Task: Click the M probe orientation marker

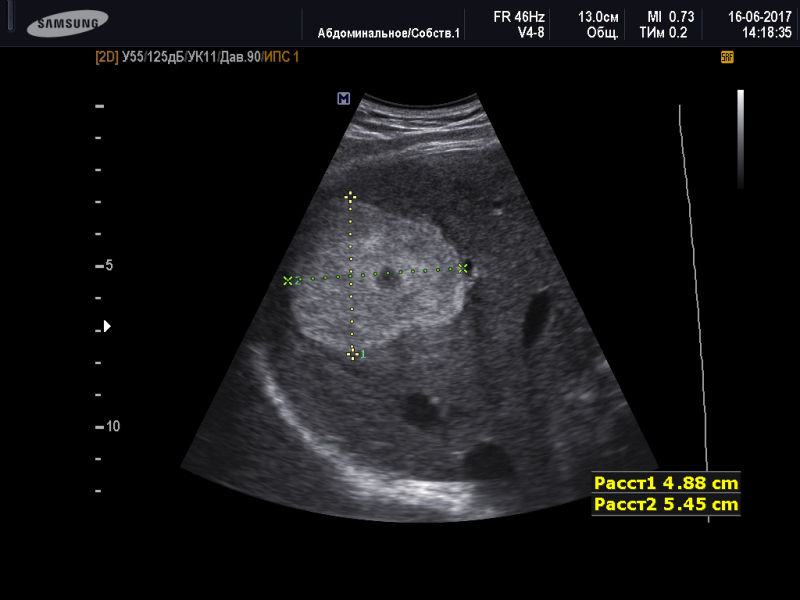Action: coord(344,98)
